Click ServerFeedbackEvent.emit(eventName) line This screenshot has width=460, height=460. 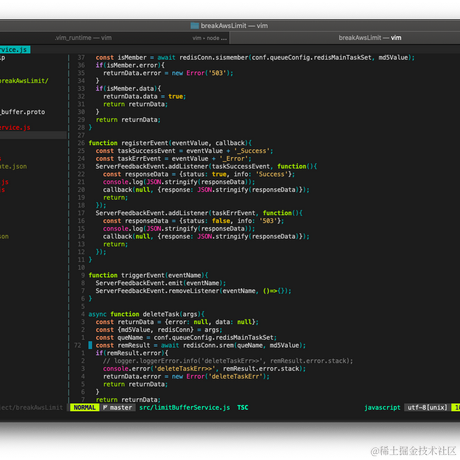coord(161,283)
